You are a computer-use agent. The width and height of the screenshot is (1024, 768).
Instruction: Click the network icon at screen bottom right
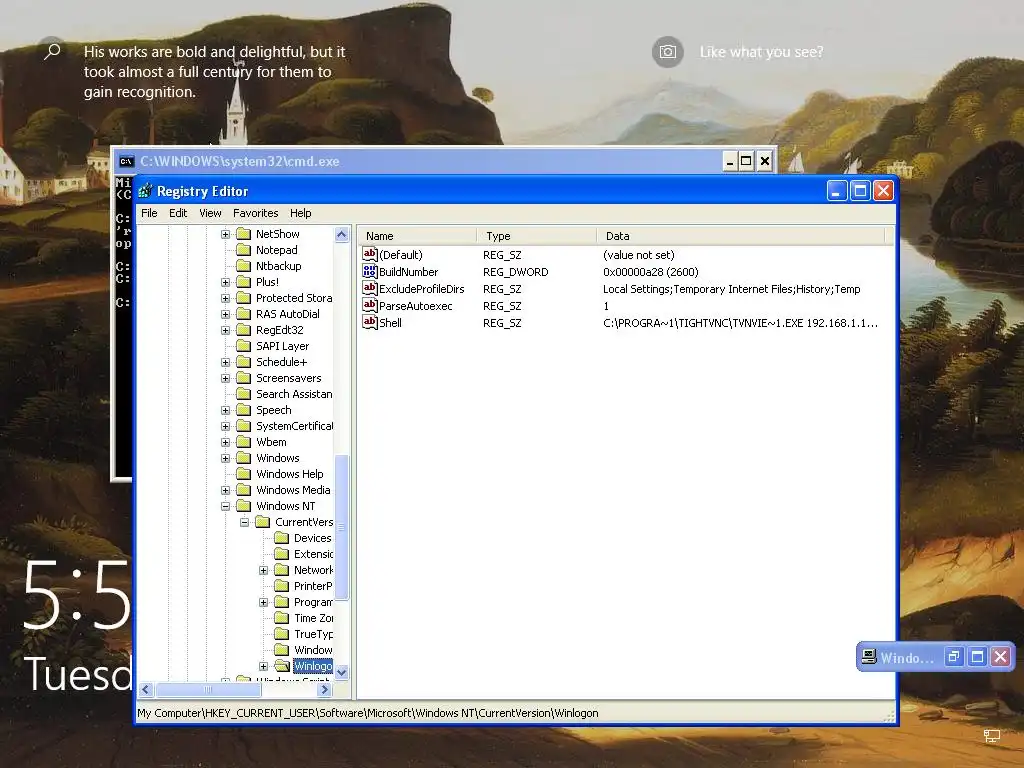[x=992, y=736]
